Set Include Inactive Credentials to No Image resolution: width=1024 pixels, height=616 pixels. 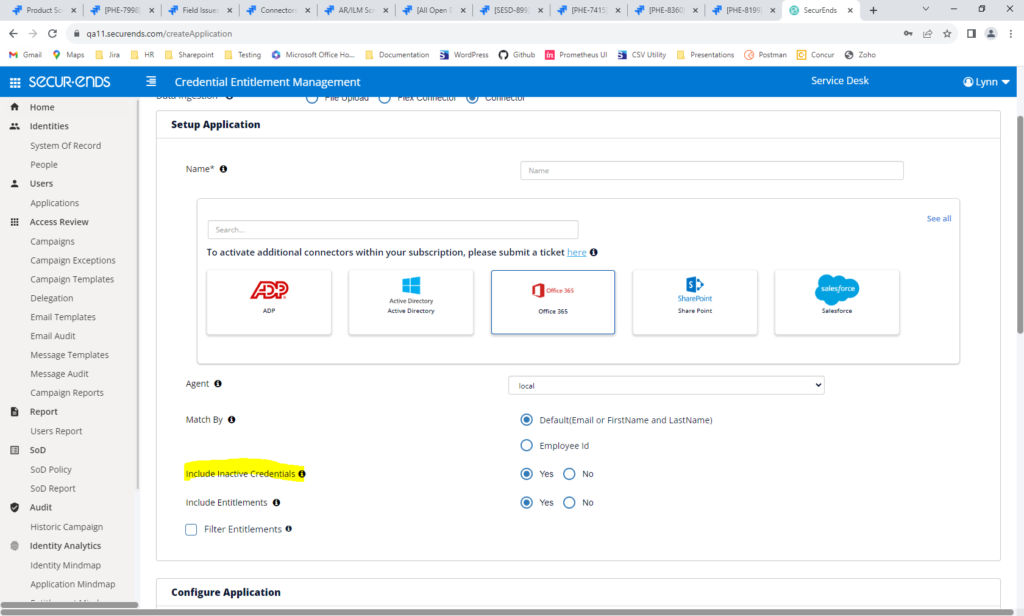pyautogui.click(x=569, y=474)
